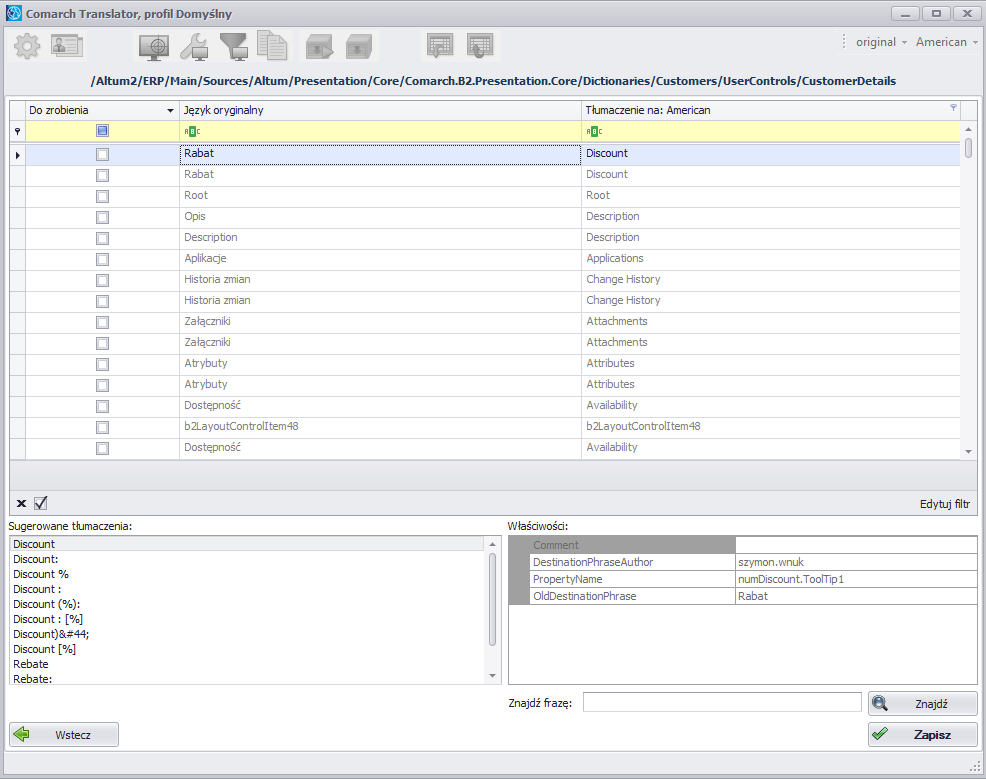Viewport: 986px width, 779px height.
Task: Click the box icon with play arrow
Action: [x=319, y=47]
